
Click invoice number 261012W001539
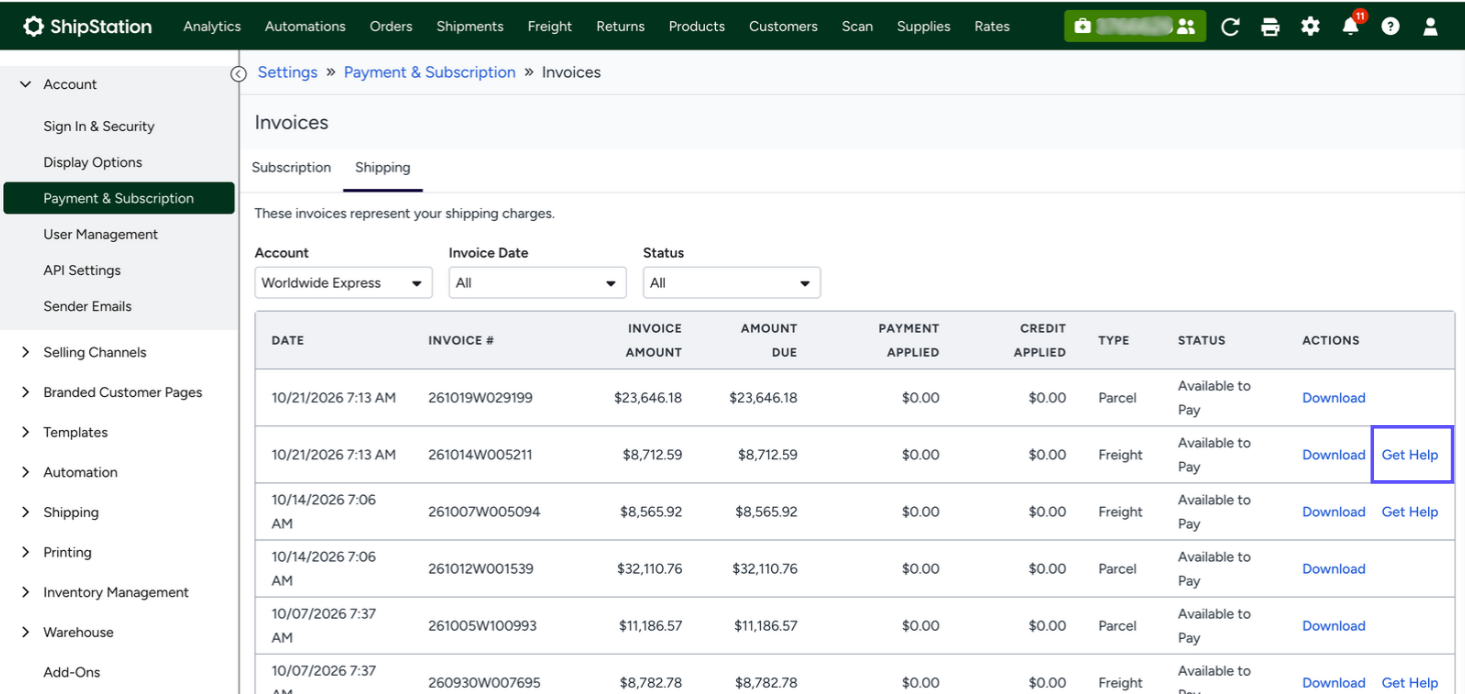(481, 569)
